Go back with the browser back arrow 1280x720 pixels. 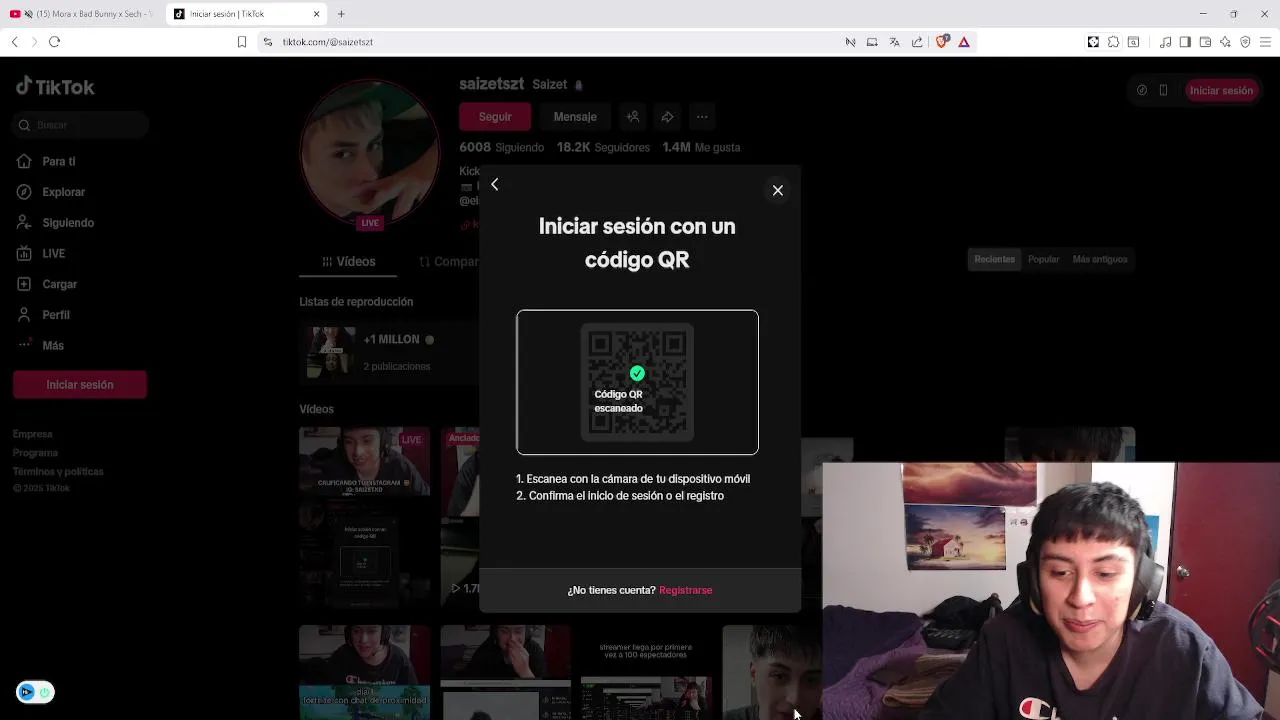(x=14, y=42)
